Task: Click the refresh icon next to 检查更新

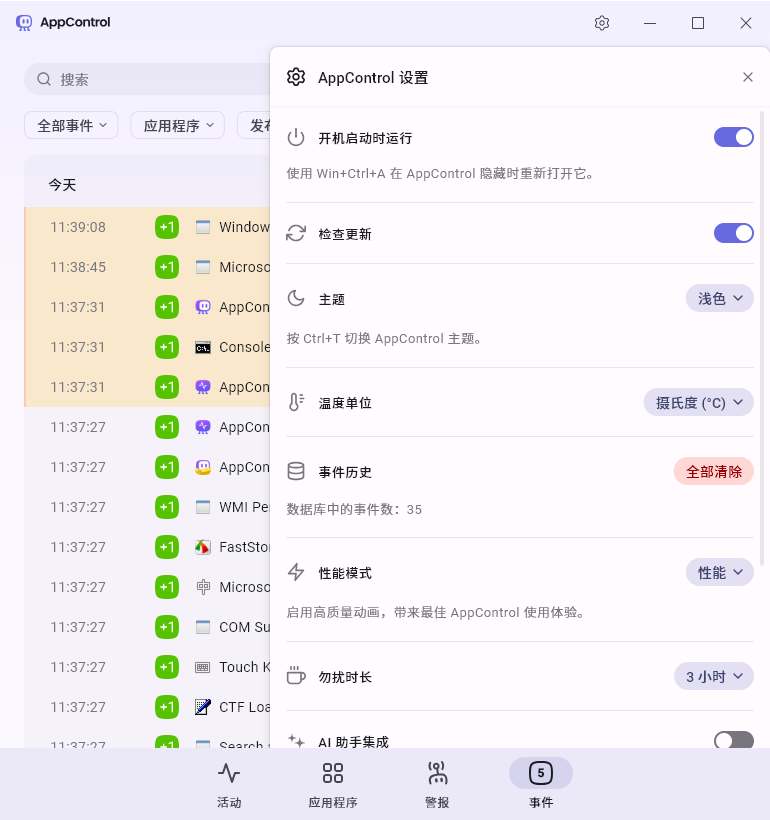Action: (x=296, y=233)
